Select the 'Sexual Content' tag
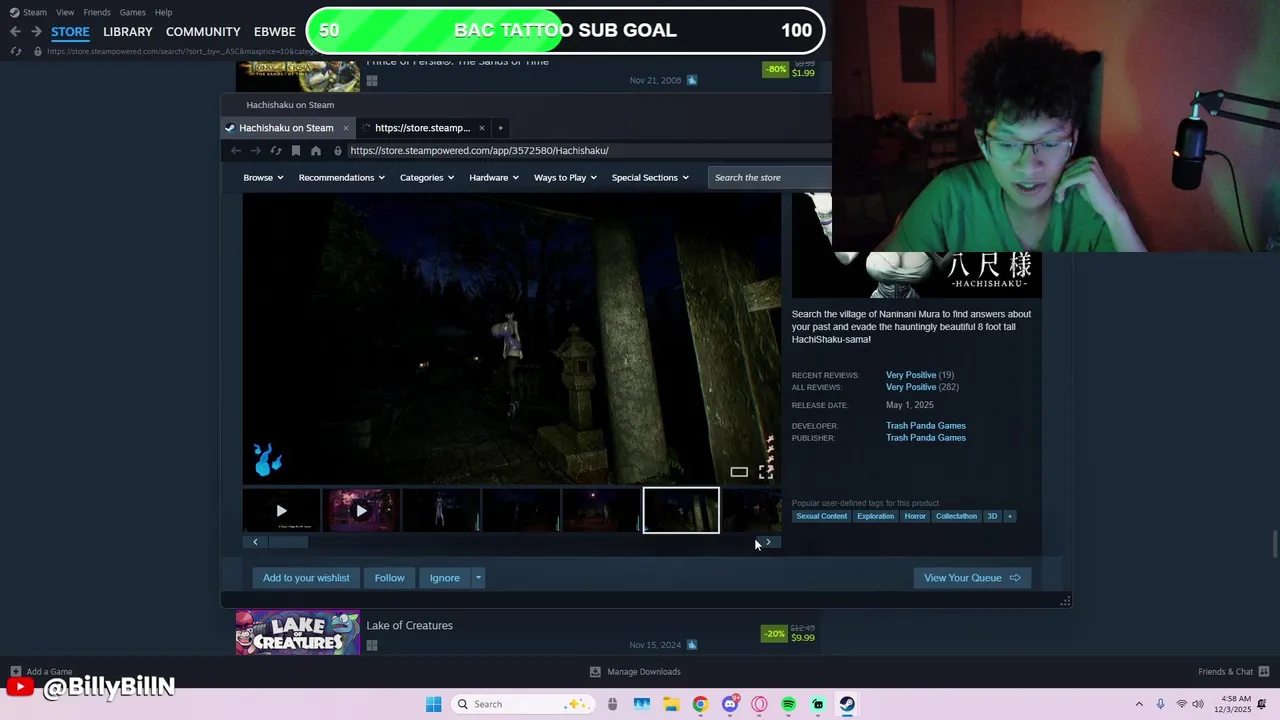1280x720 pixels. pos(821,516)
